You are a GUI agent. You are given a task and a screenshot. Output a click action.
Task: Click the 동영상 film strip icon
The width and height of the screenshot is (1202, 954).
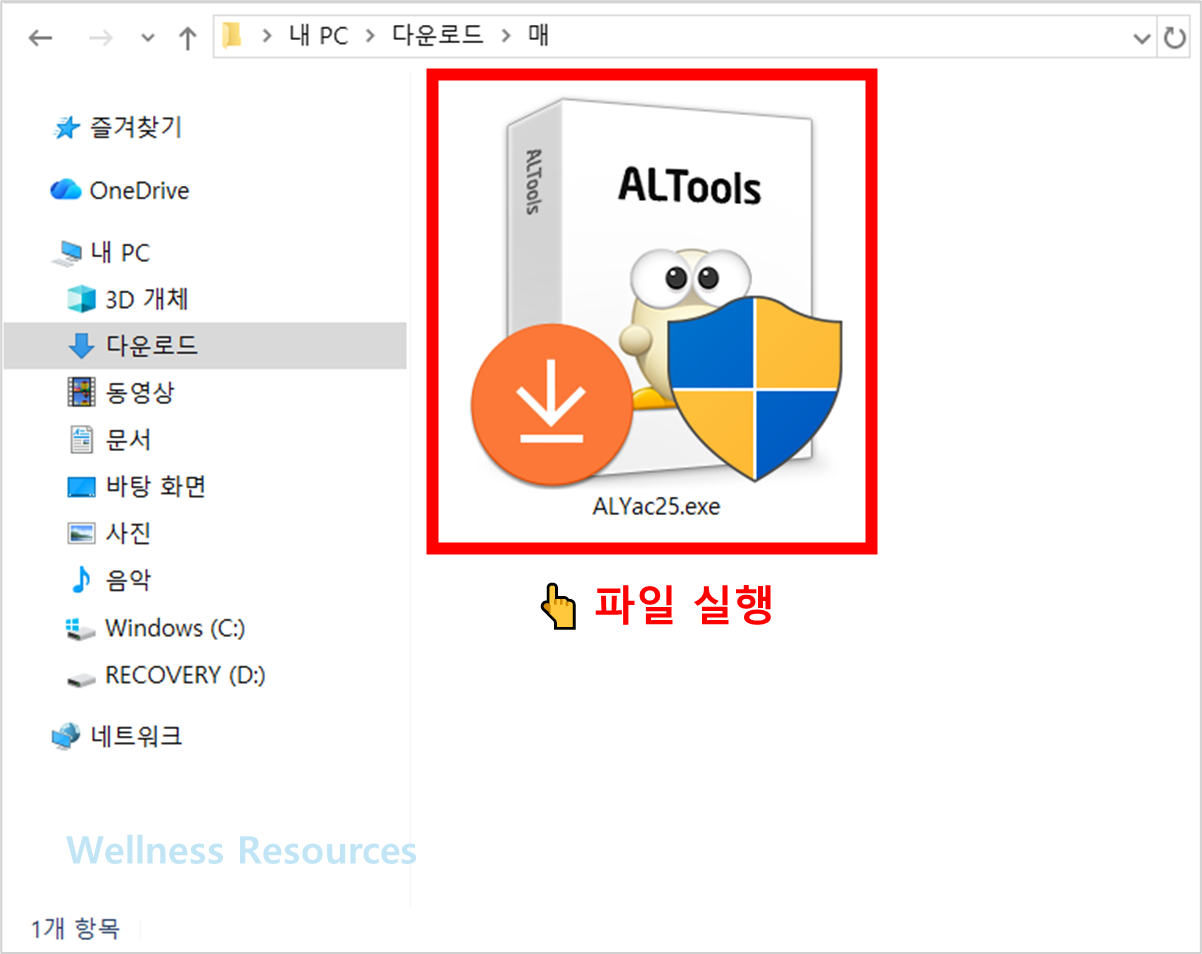coord(80,392)
